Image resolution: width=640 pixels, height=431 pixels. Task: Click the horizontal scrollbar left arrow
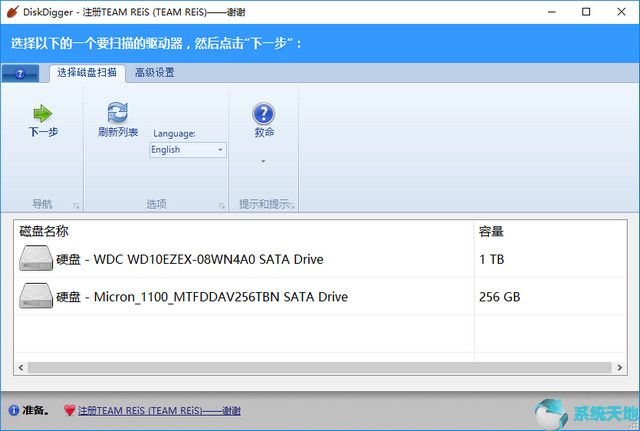point(21,368)
